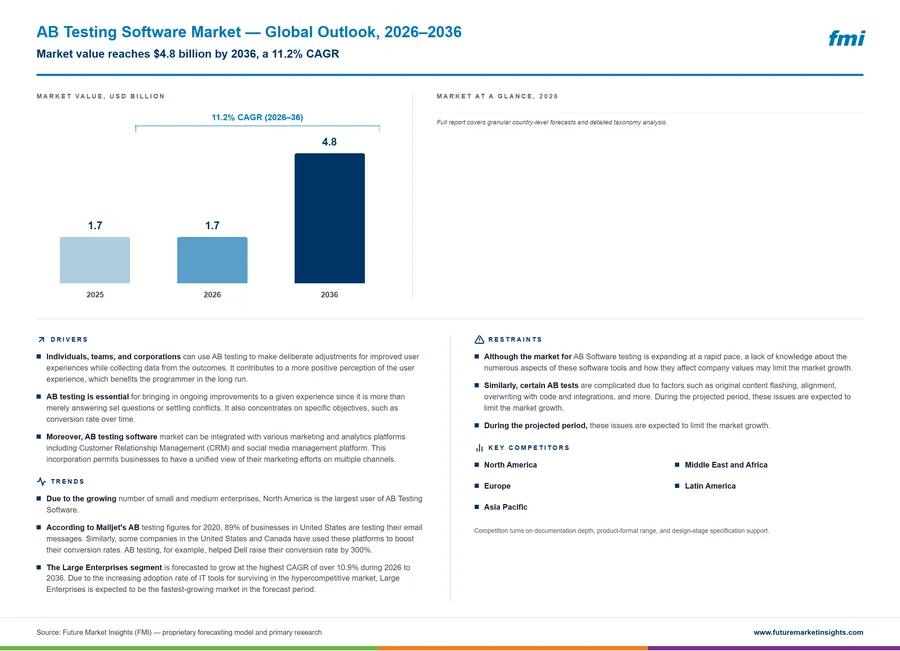Click the 2036 dark navy bar
The height and width of the screenshot is (651, 900).
pos(329,218)
